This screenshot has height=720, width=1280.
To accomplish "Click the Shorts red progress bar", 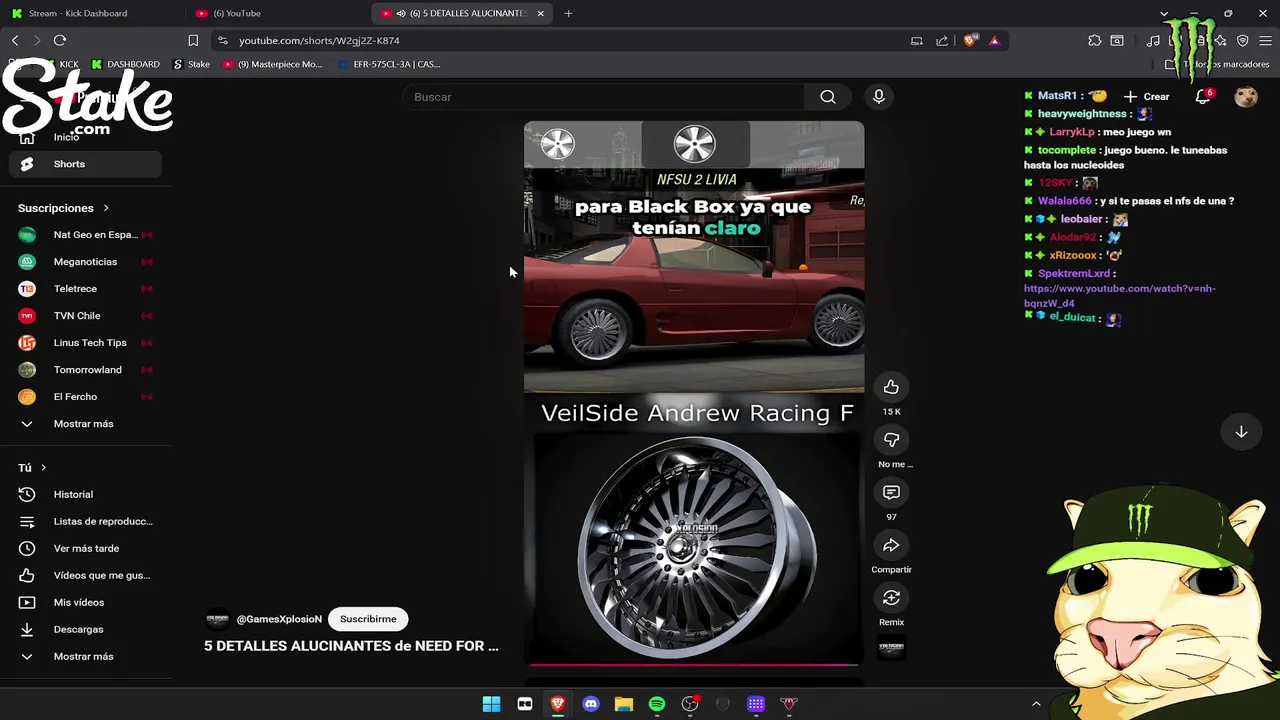I will 694,664.
